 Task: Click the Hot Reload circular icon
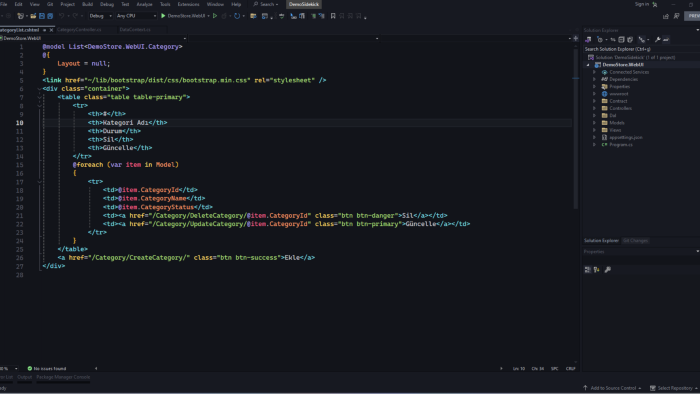tap(237, 16)
